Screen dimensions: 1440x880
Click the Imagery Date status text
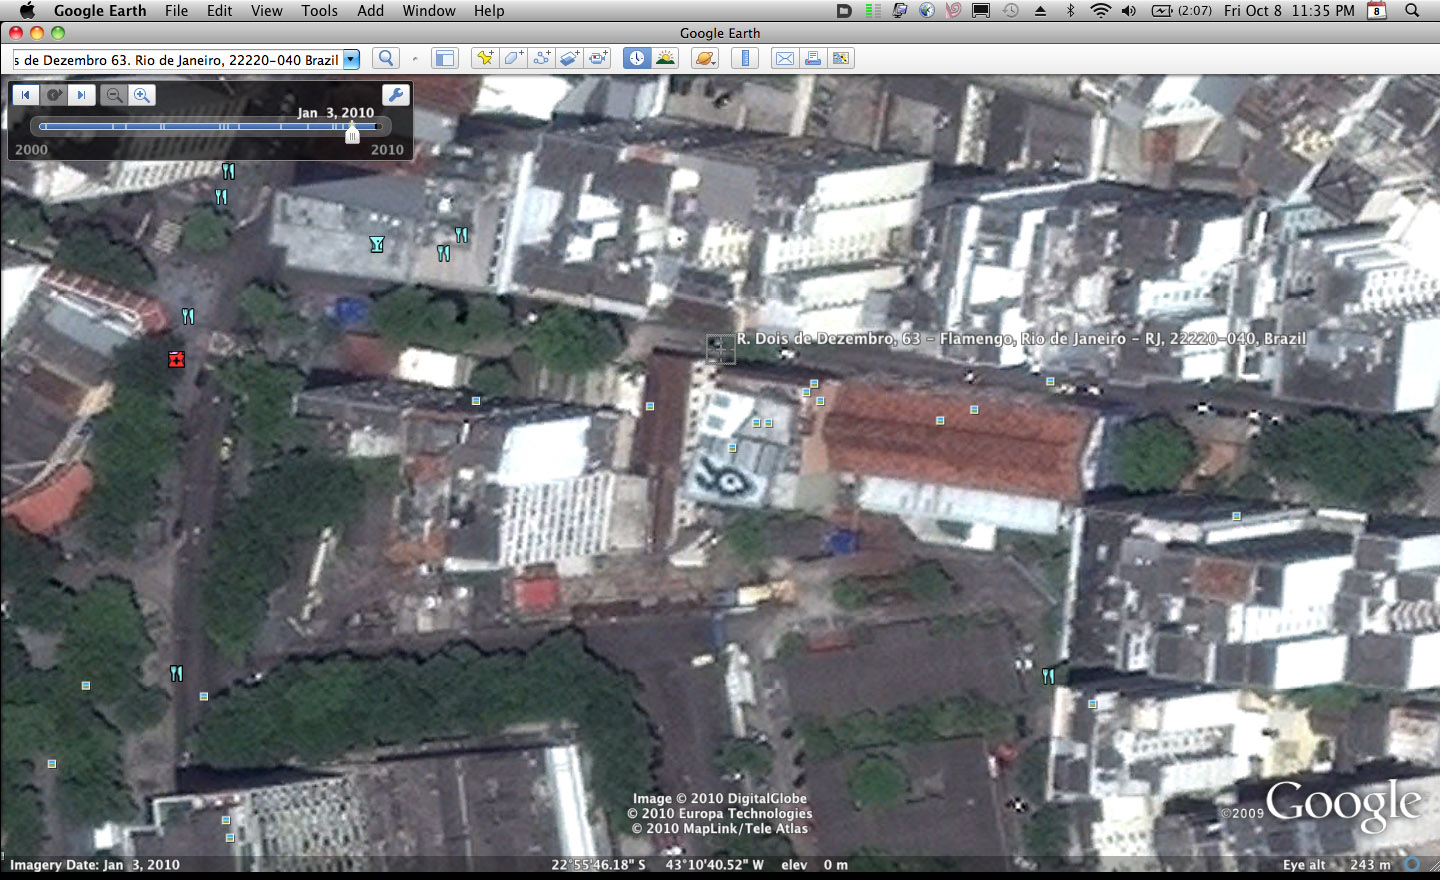tap(95, 865)
